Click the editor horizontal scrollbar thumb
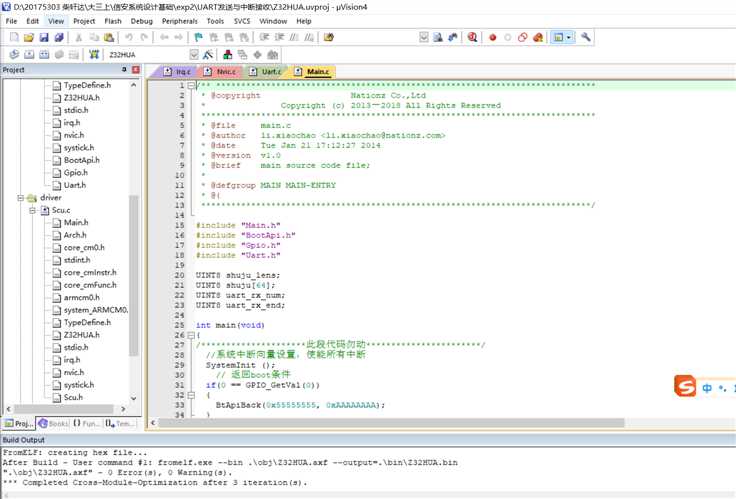736x499 pixels. [391, 423]
